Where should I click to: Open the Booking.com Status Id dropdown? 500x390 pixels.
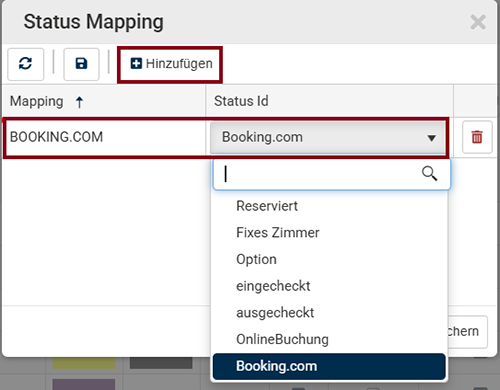tap(328, 137)
